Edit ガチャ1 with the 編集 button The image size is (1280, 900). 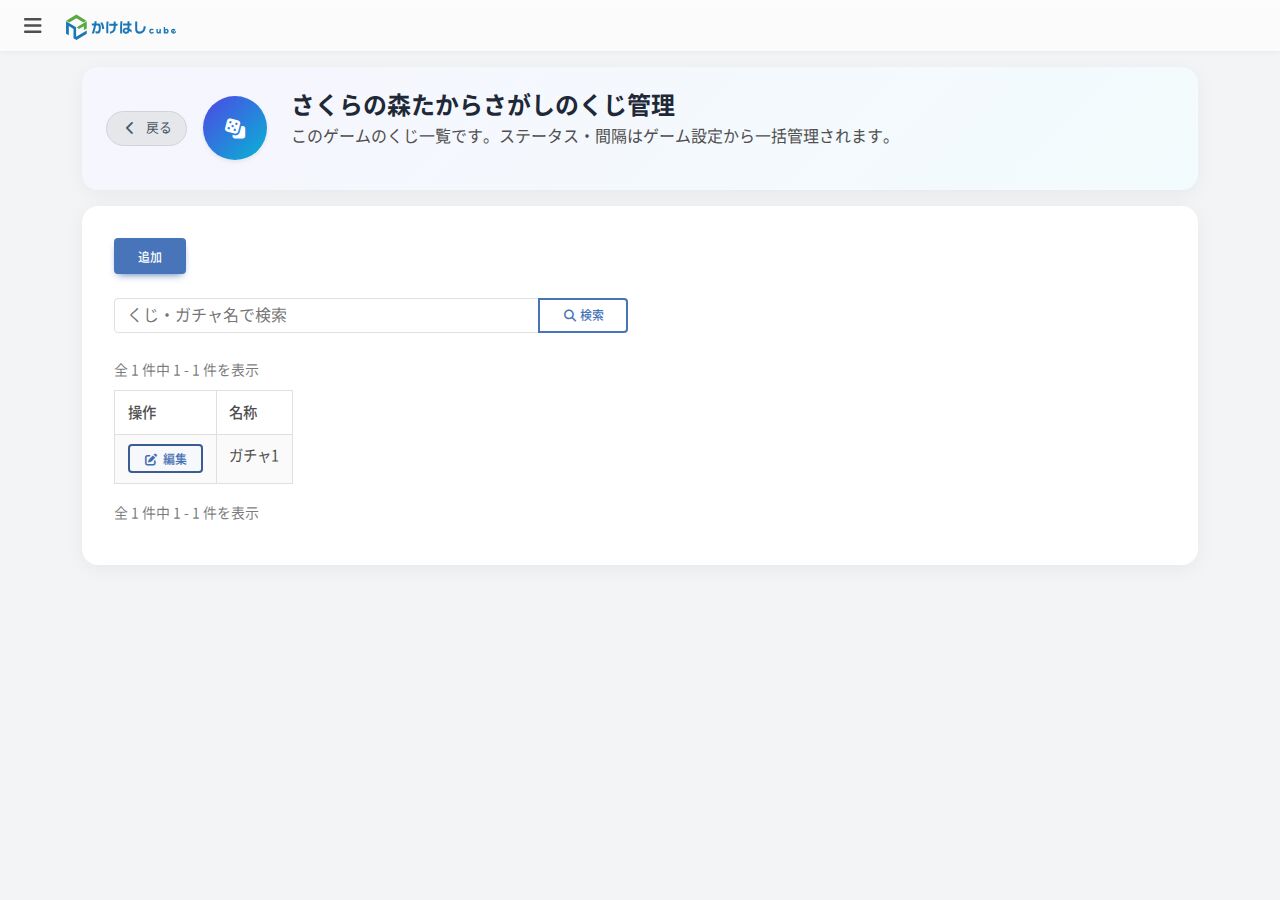pyautogui.click(x=165, y=459)
